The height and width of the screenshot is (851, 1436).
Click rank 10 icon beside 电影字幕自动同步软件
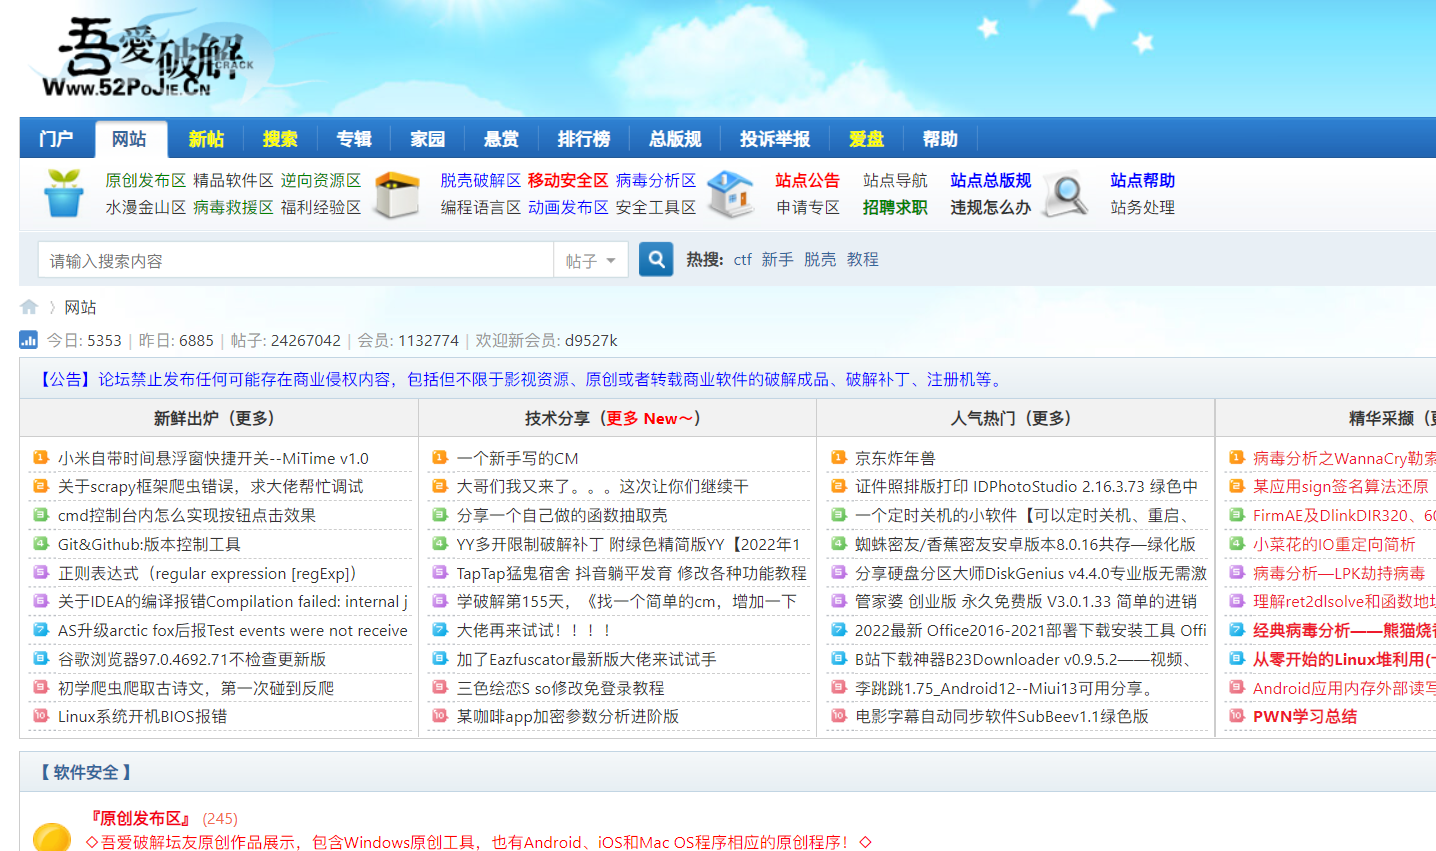[x=838, y=715]
